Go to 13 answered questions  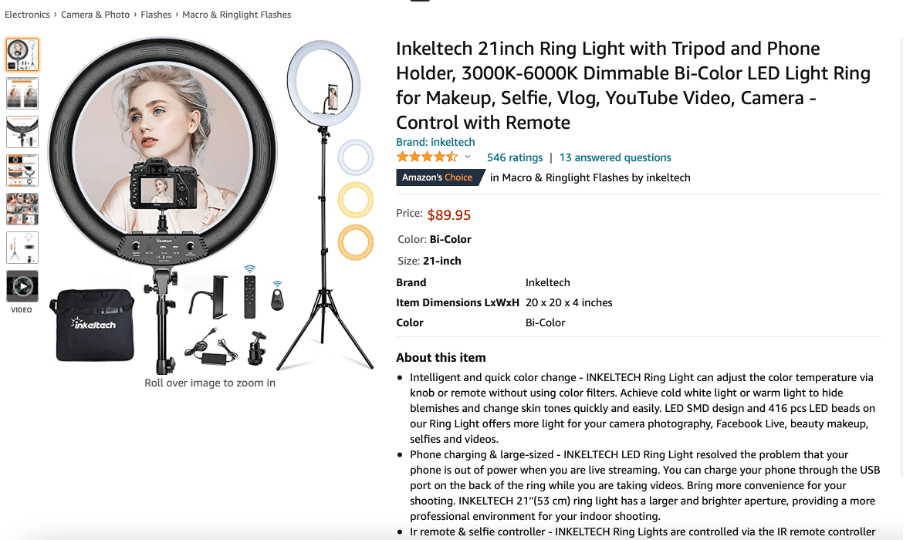tap(615, 157)
